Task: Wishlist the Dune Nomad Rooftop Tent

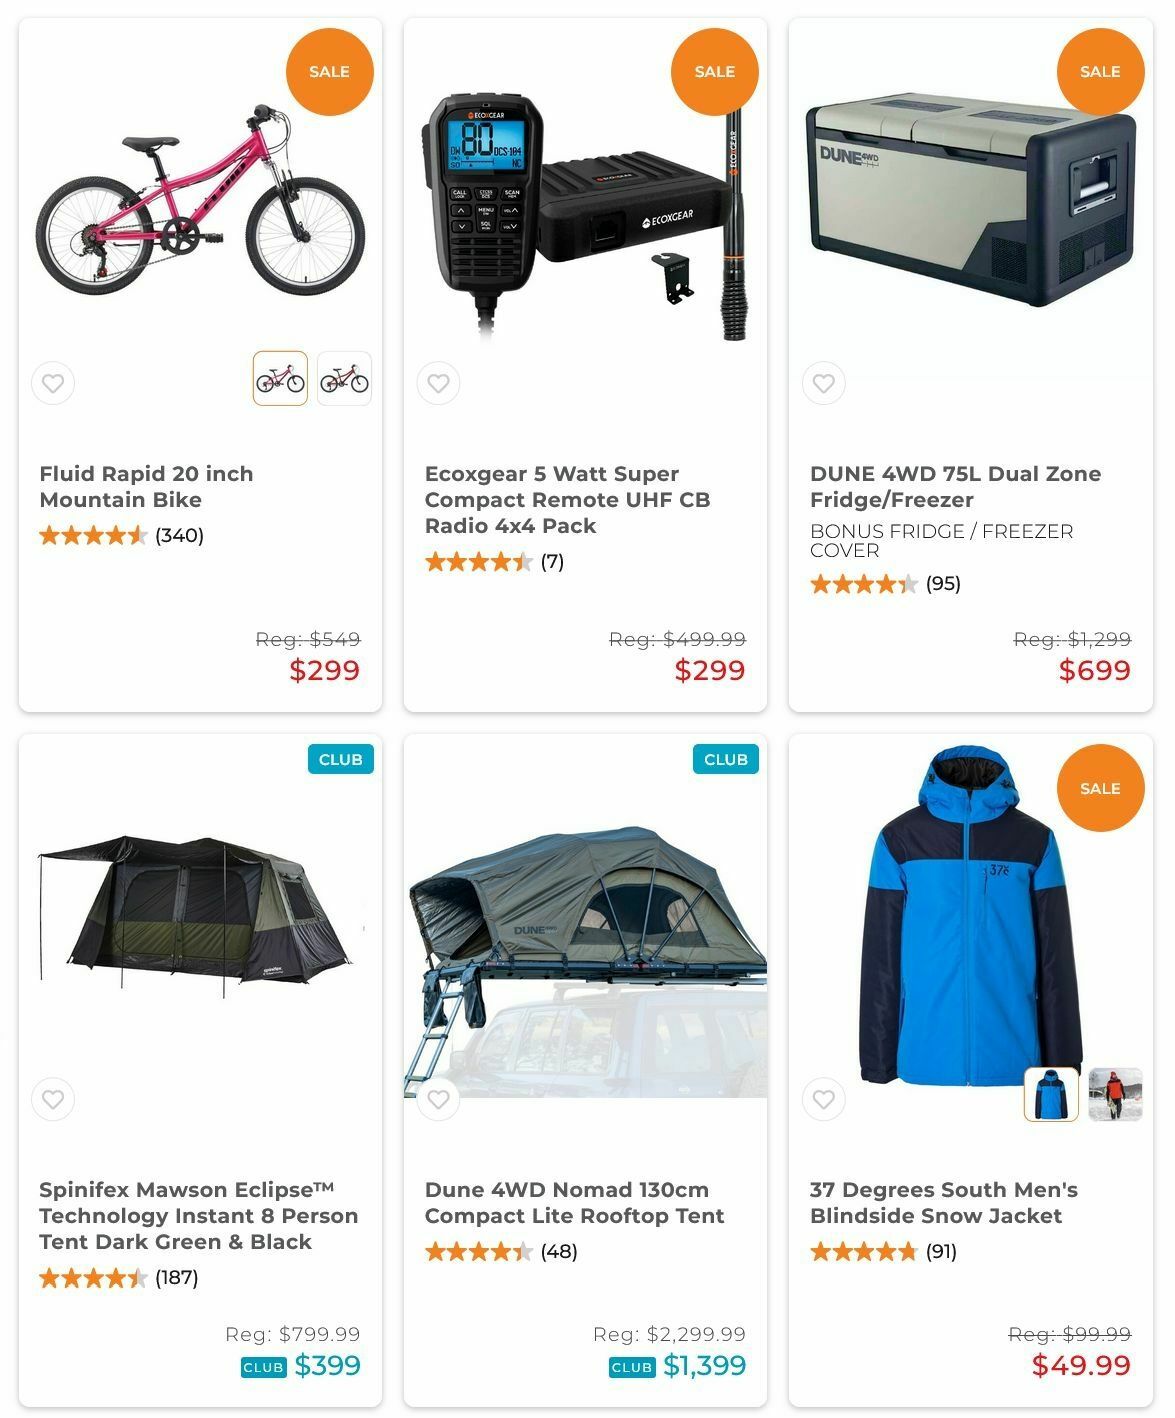Action: 438,1100
